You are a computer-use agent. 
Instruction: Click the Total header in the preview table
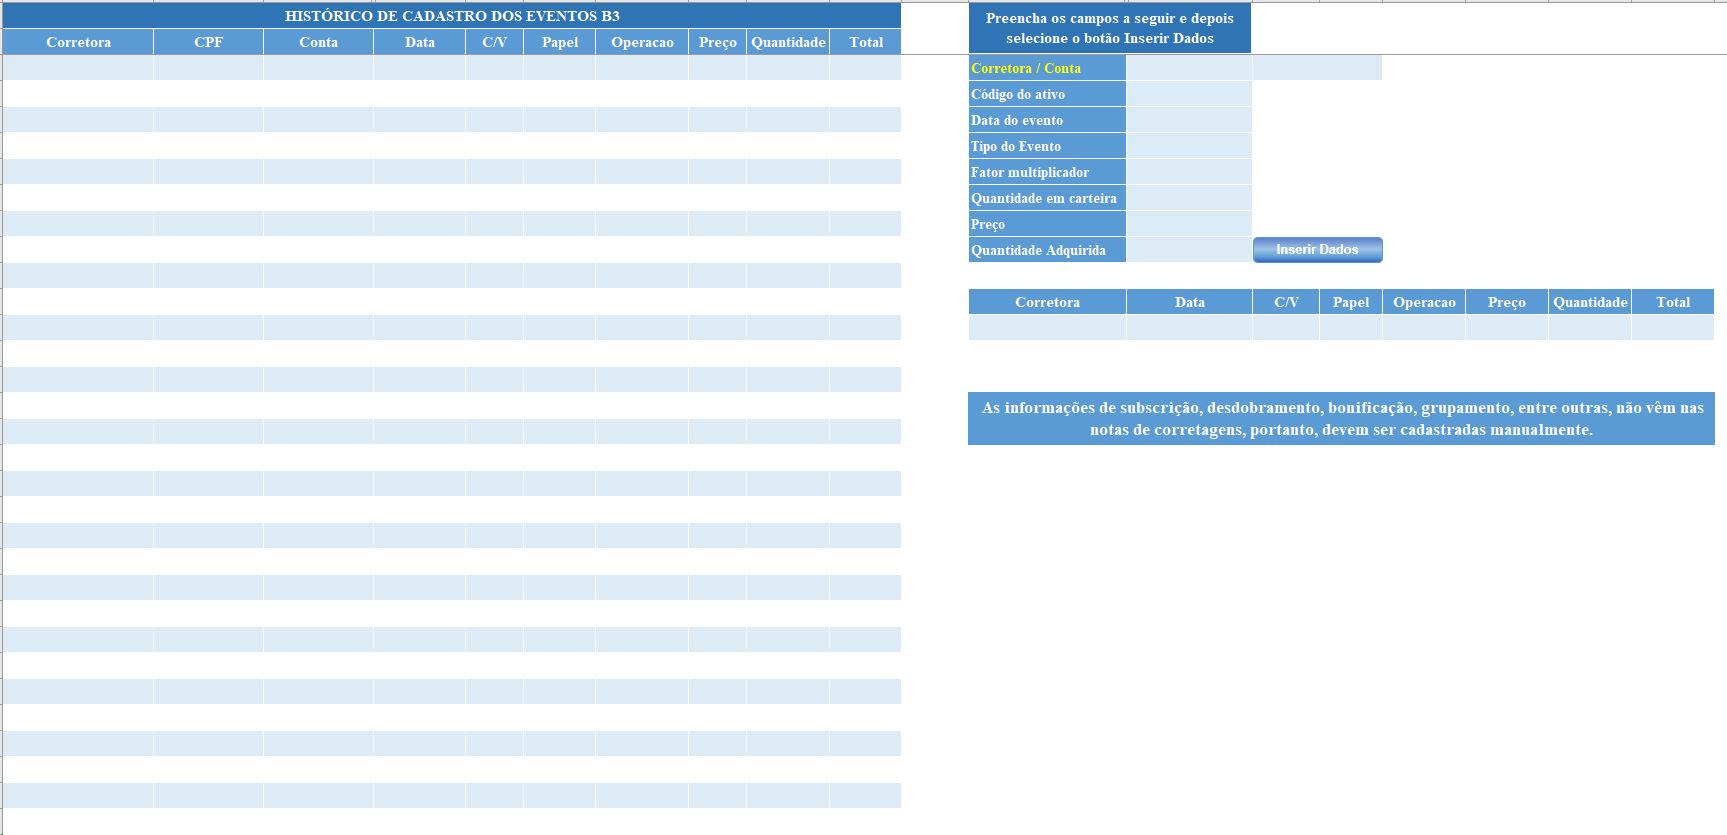[x=1672, y=302]
